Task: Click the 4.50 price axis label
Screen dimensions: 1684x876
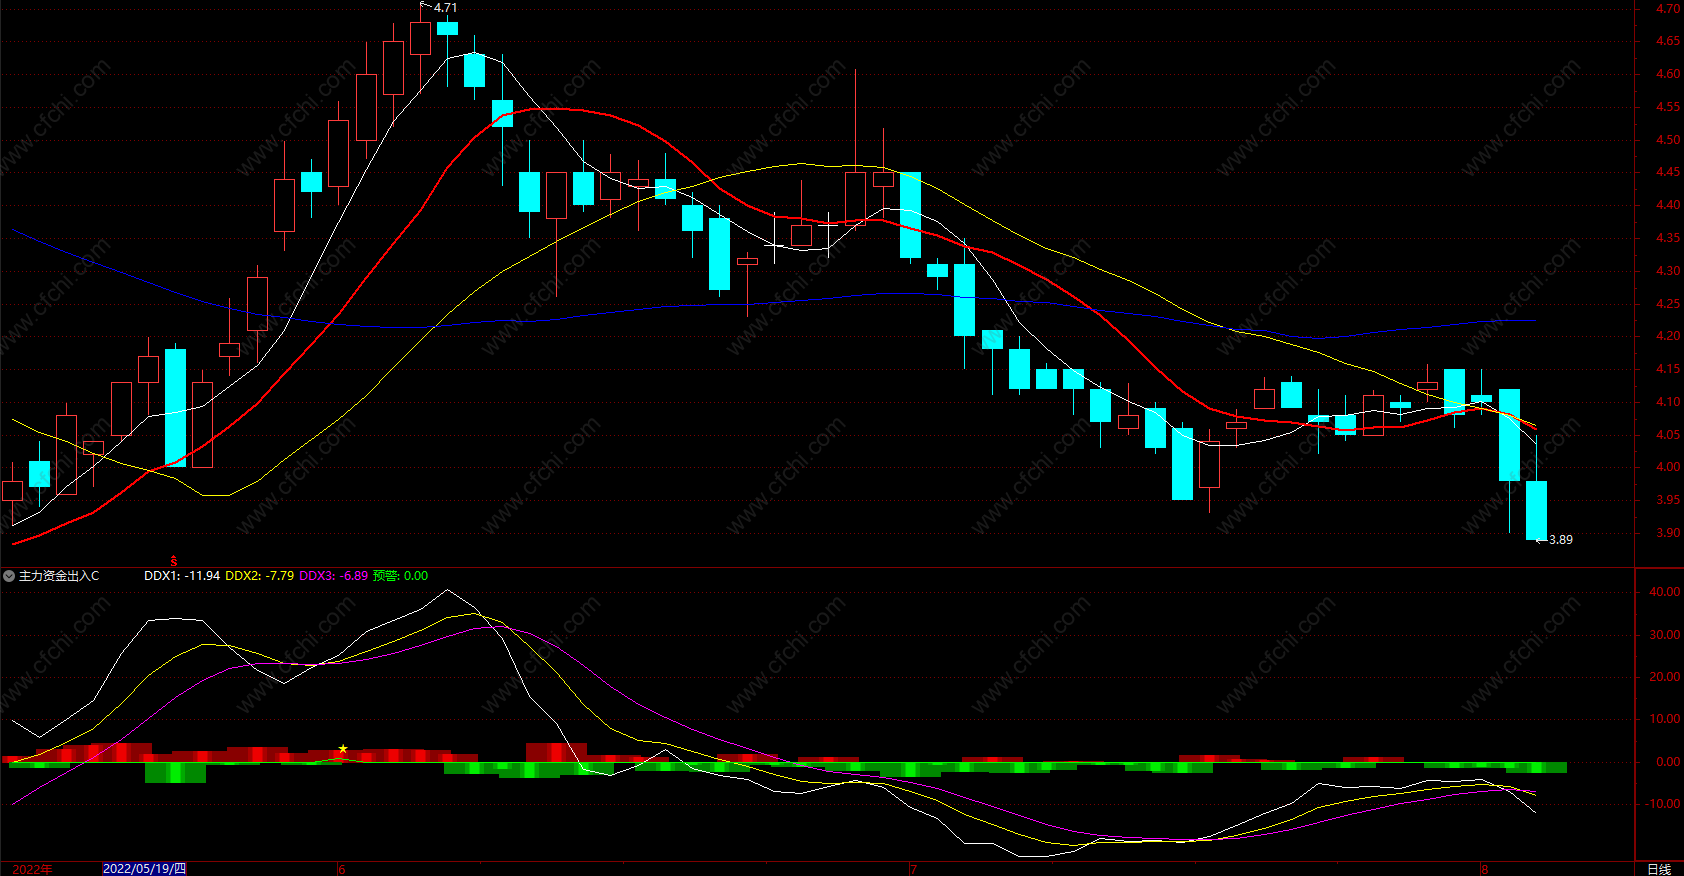Action: click(1667, 140)
